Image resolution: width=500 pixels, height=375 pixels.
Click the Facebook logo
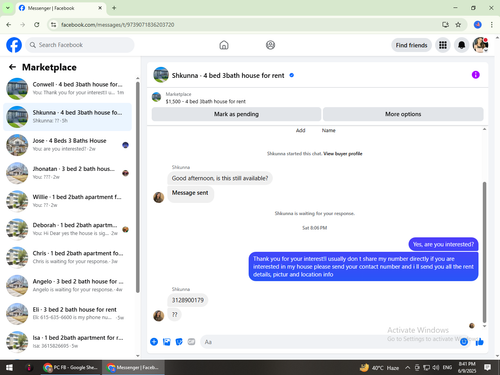pos(14,45)
